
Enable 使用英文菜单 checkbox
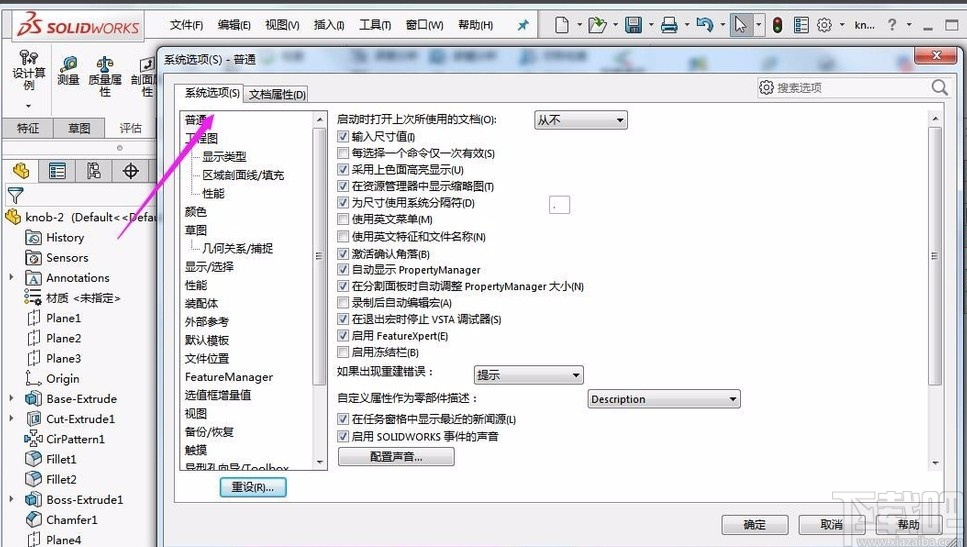pyautogui.click(x=344, y=220)
